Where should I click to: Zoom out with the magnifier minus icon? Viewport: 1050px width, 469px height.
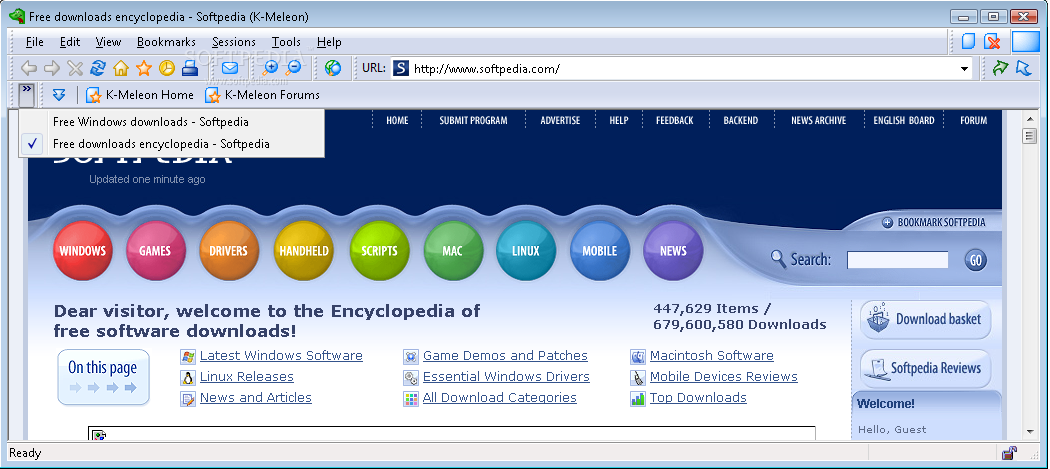point(293,68)
